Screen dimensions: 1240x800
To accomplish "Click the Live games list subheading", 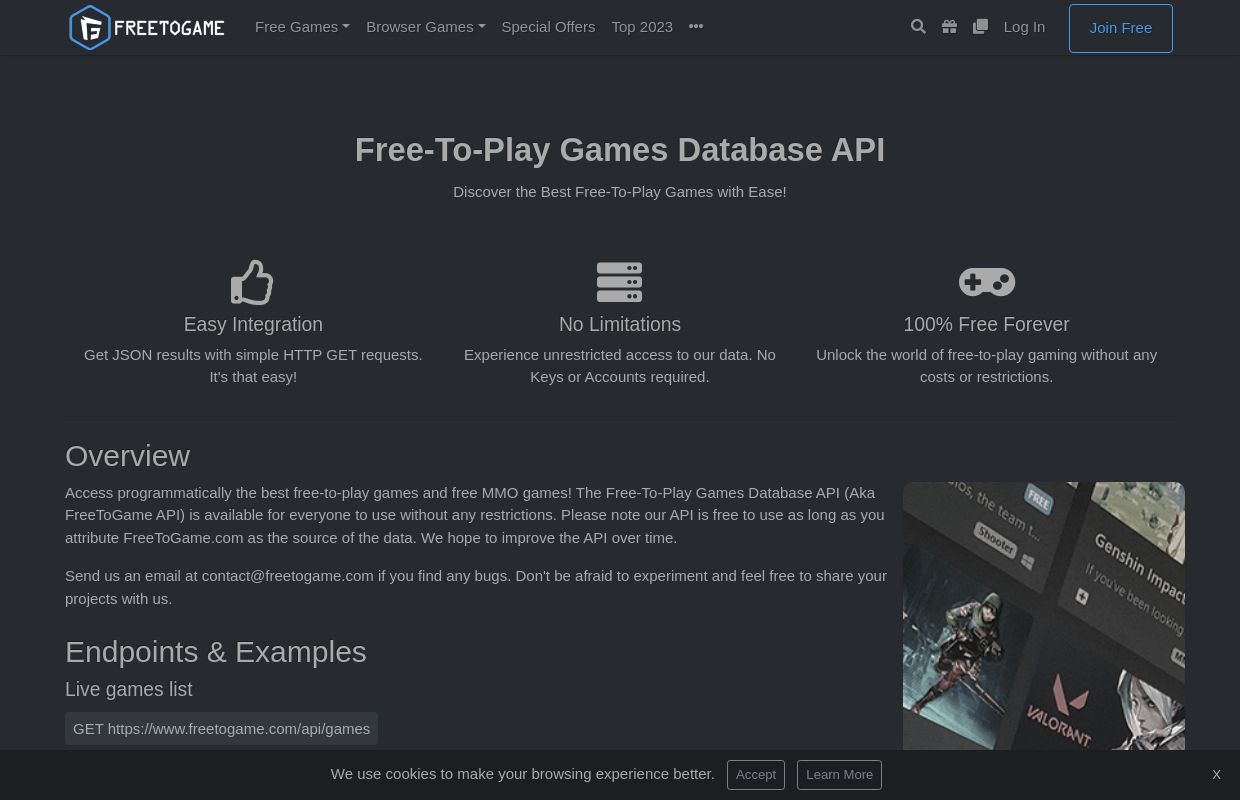I will pos(129,689).
